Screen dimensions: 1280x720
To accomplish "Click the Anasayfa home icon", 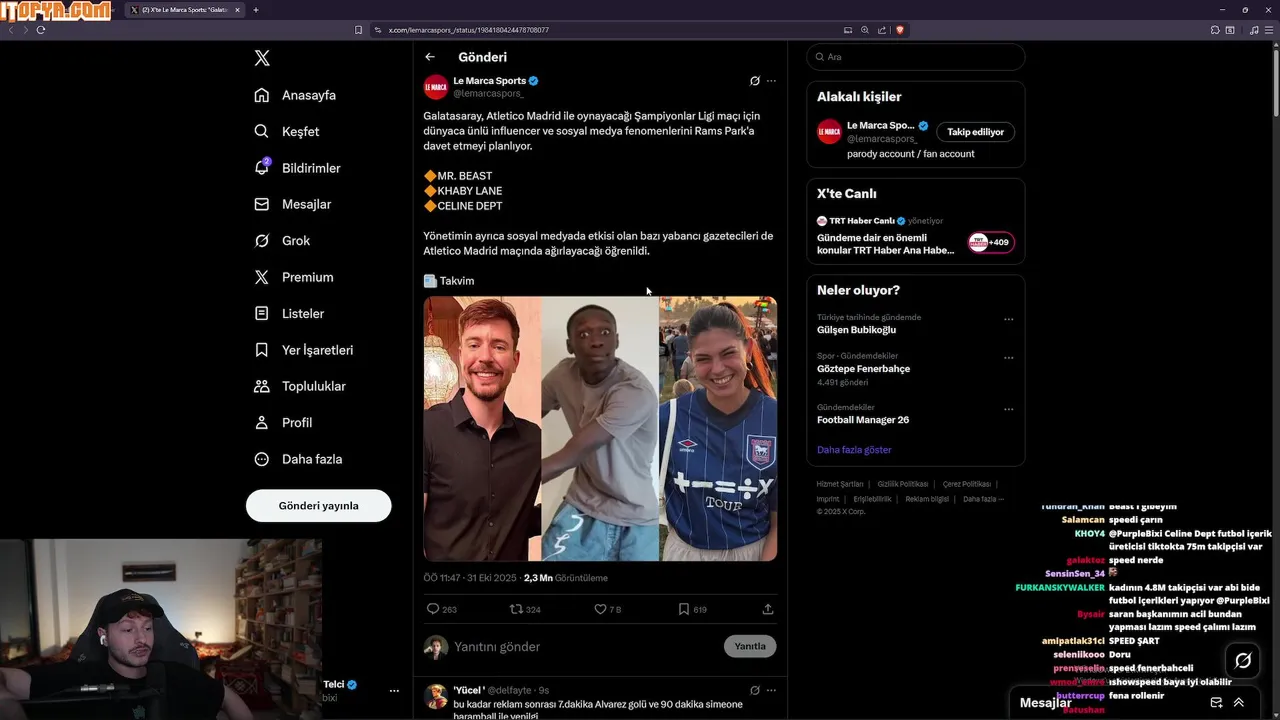I will pyautogui.click(x=262, y=95).
